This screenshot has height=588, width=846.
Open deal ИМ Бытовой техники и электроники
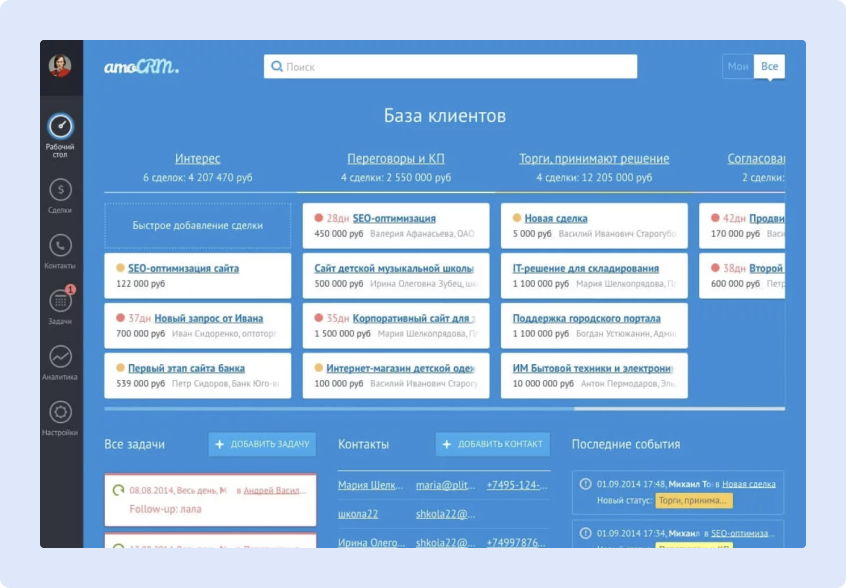click(x=592, y=368)
